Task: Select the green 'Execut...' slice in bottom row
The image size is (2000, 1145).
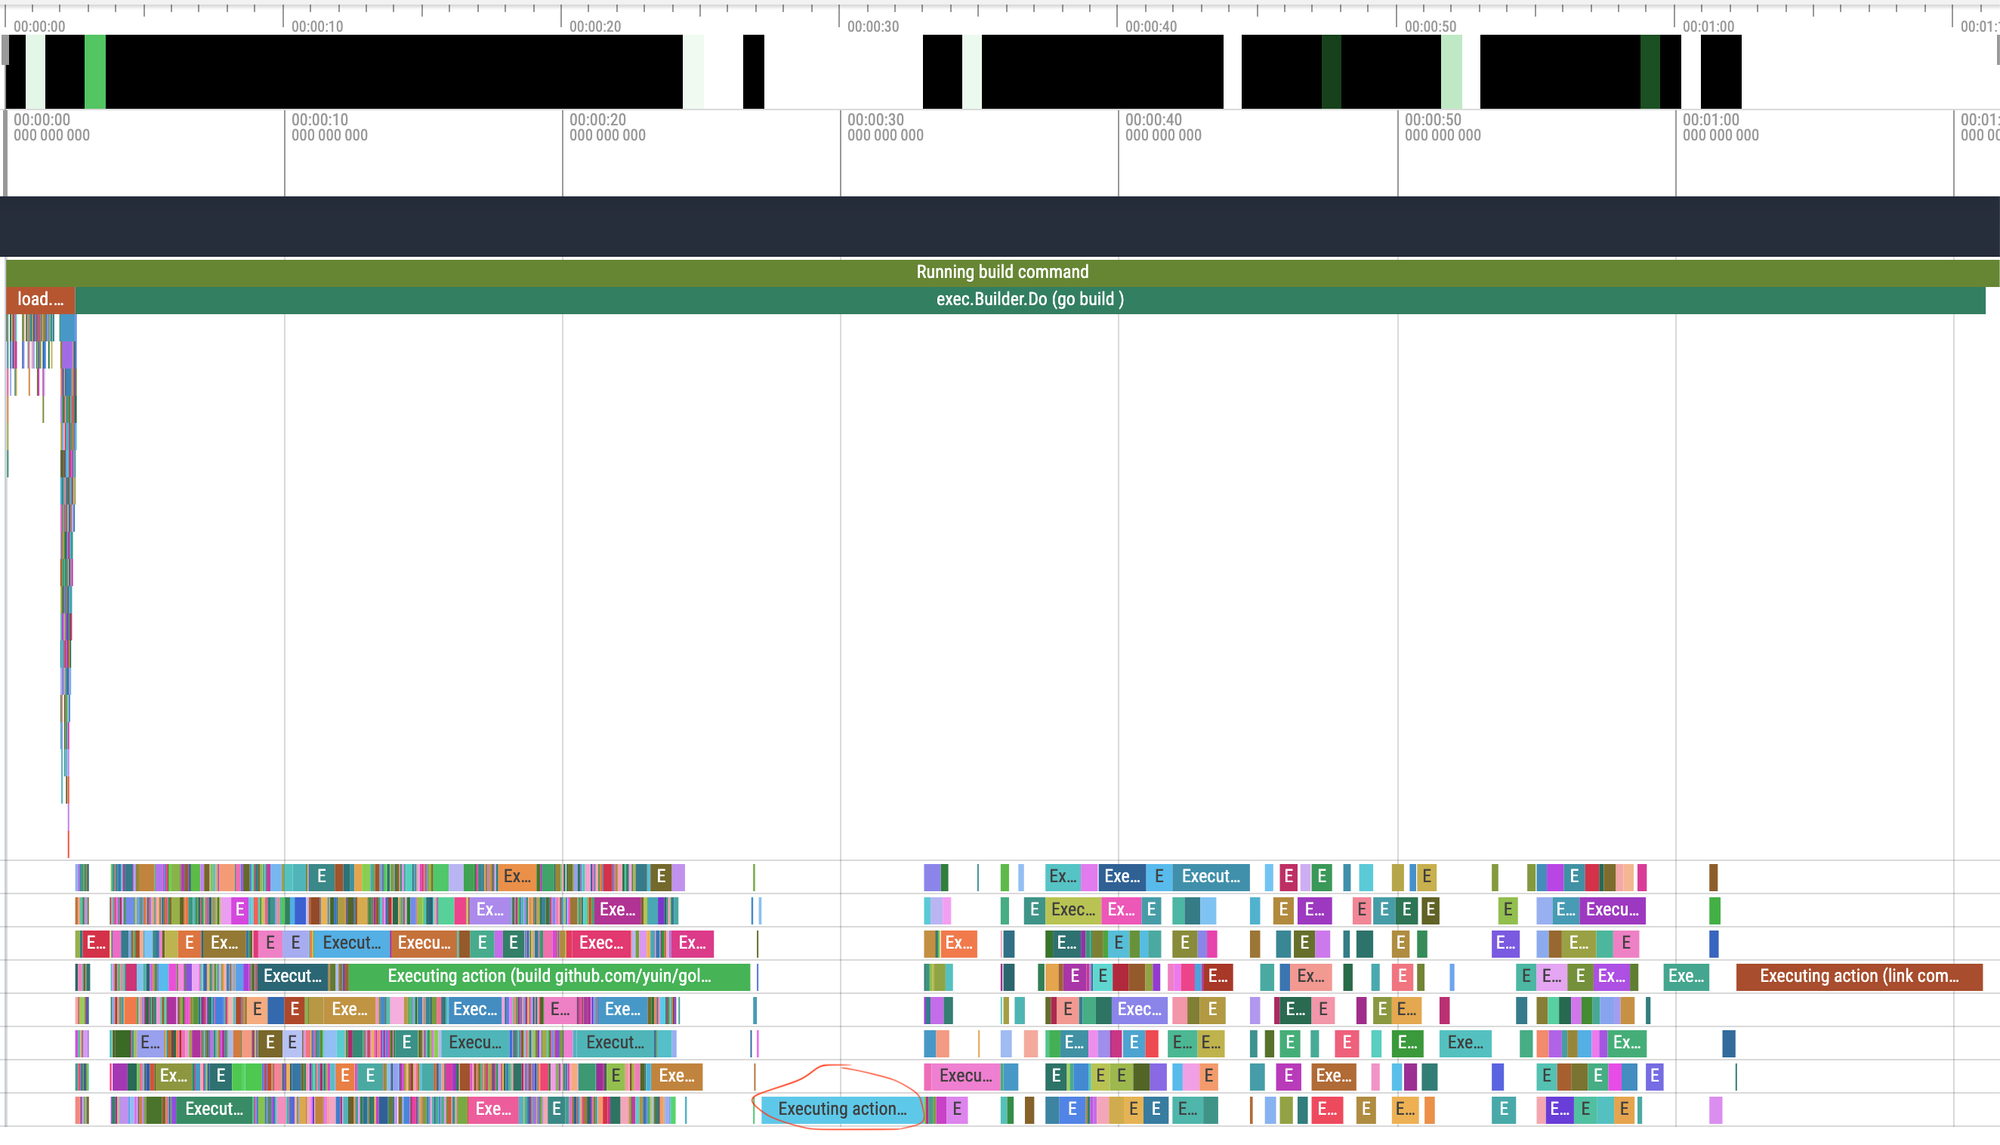Action: coord(214,1109)
